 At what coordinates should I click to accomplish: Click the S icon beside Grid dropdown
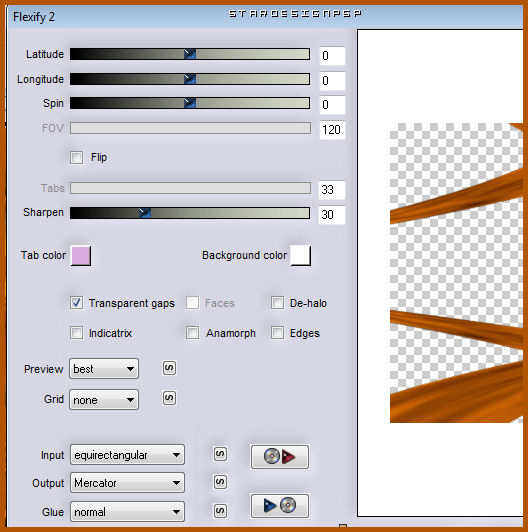(x=169, y=398)
